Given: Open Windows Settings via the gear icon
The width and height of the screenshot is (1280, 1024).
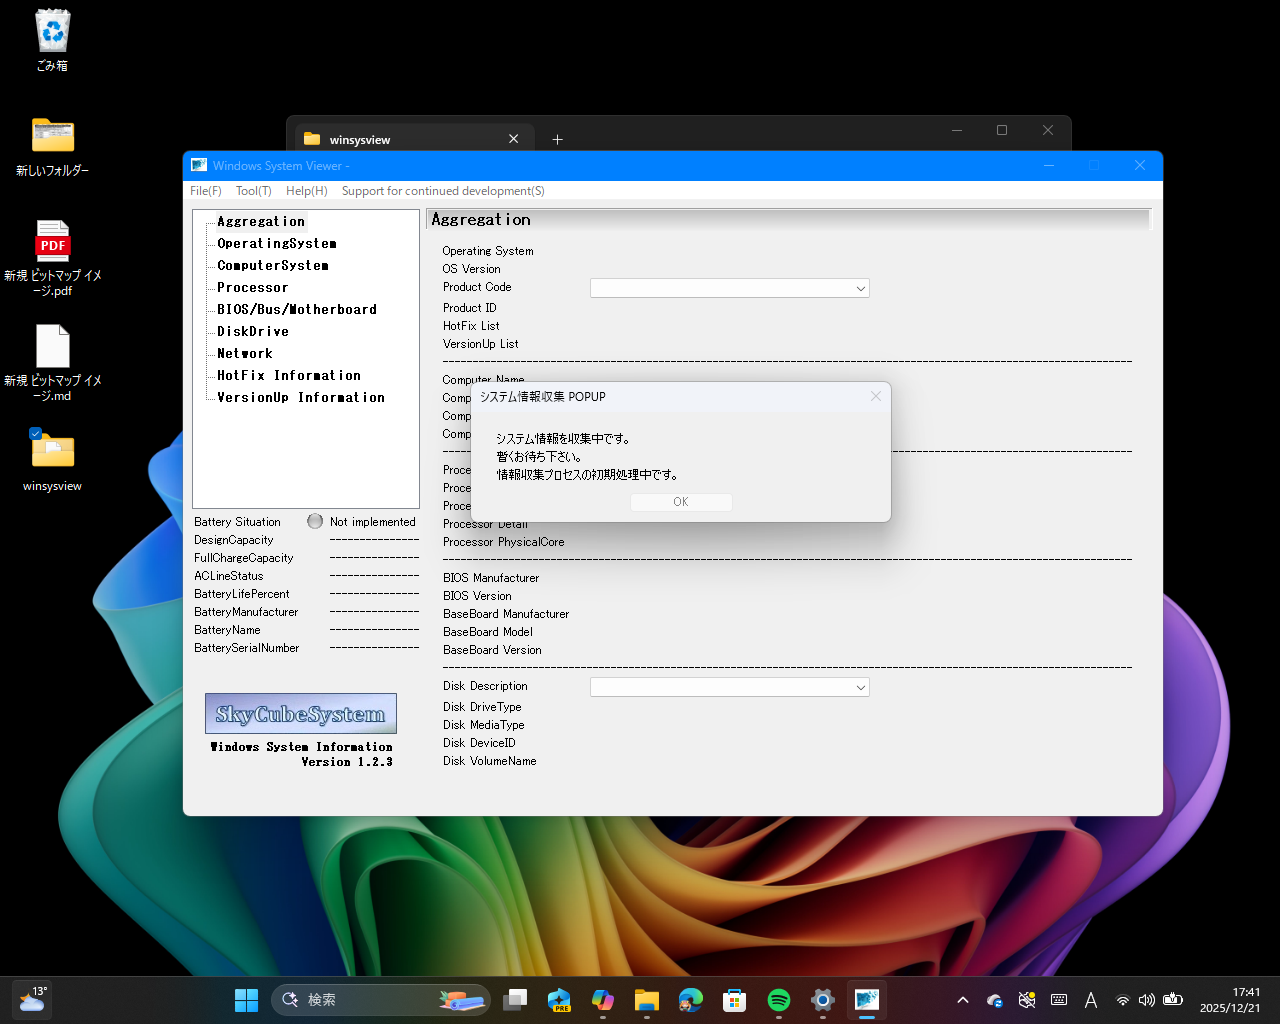Looking at the screenshot, I should tap(822, 1000).
